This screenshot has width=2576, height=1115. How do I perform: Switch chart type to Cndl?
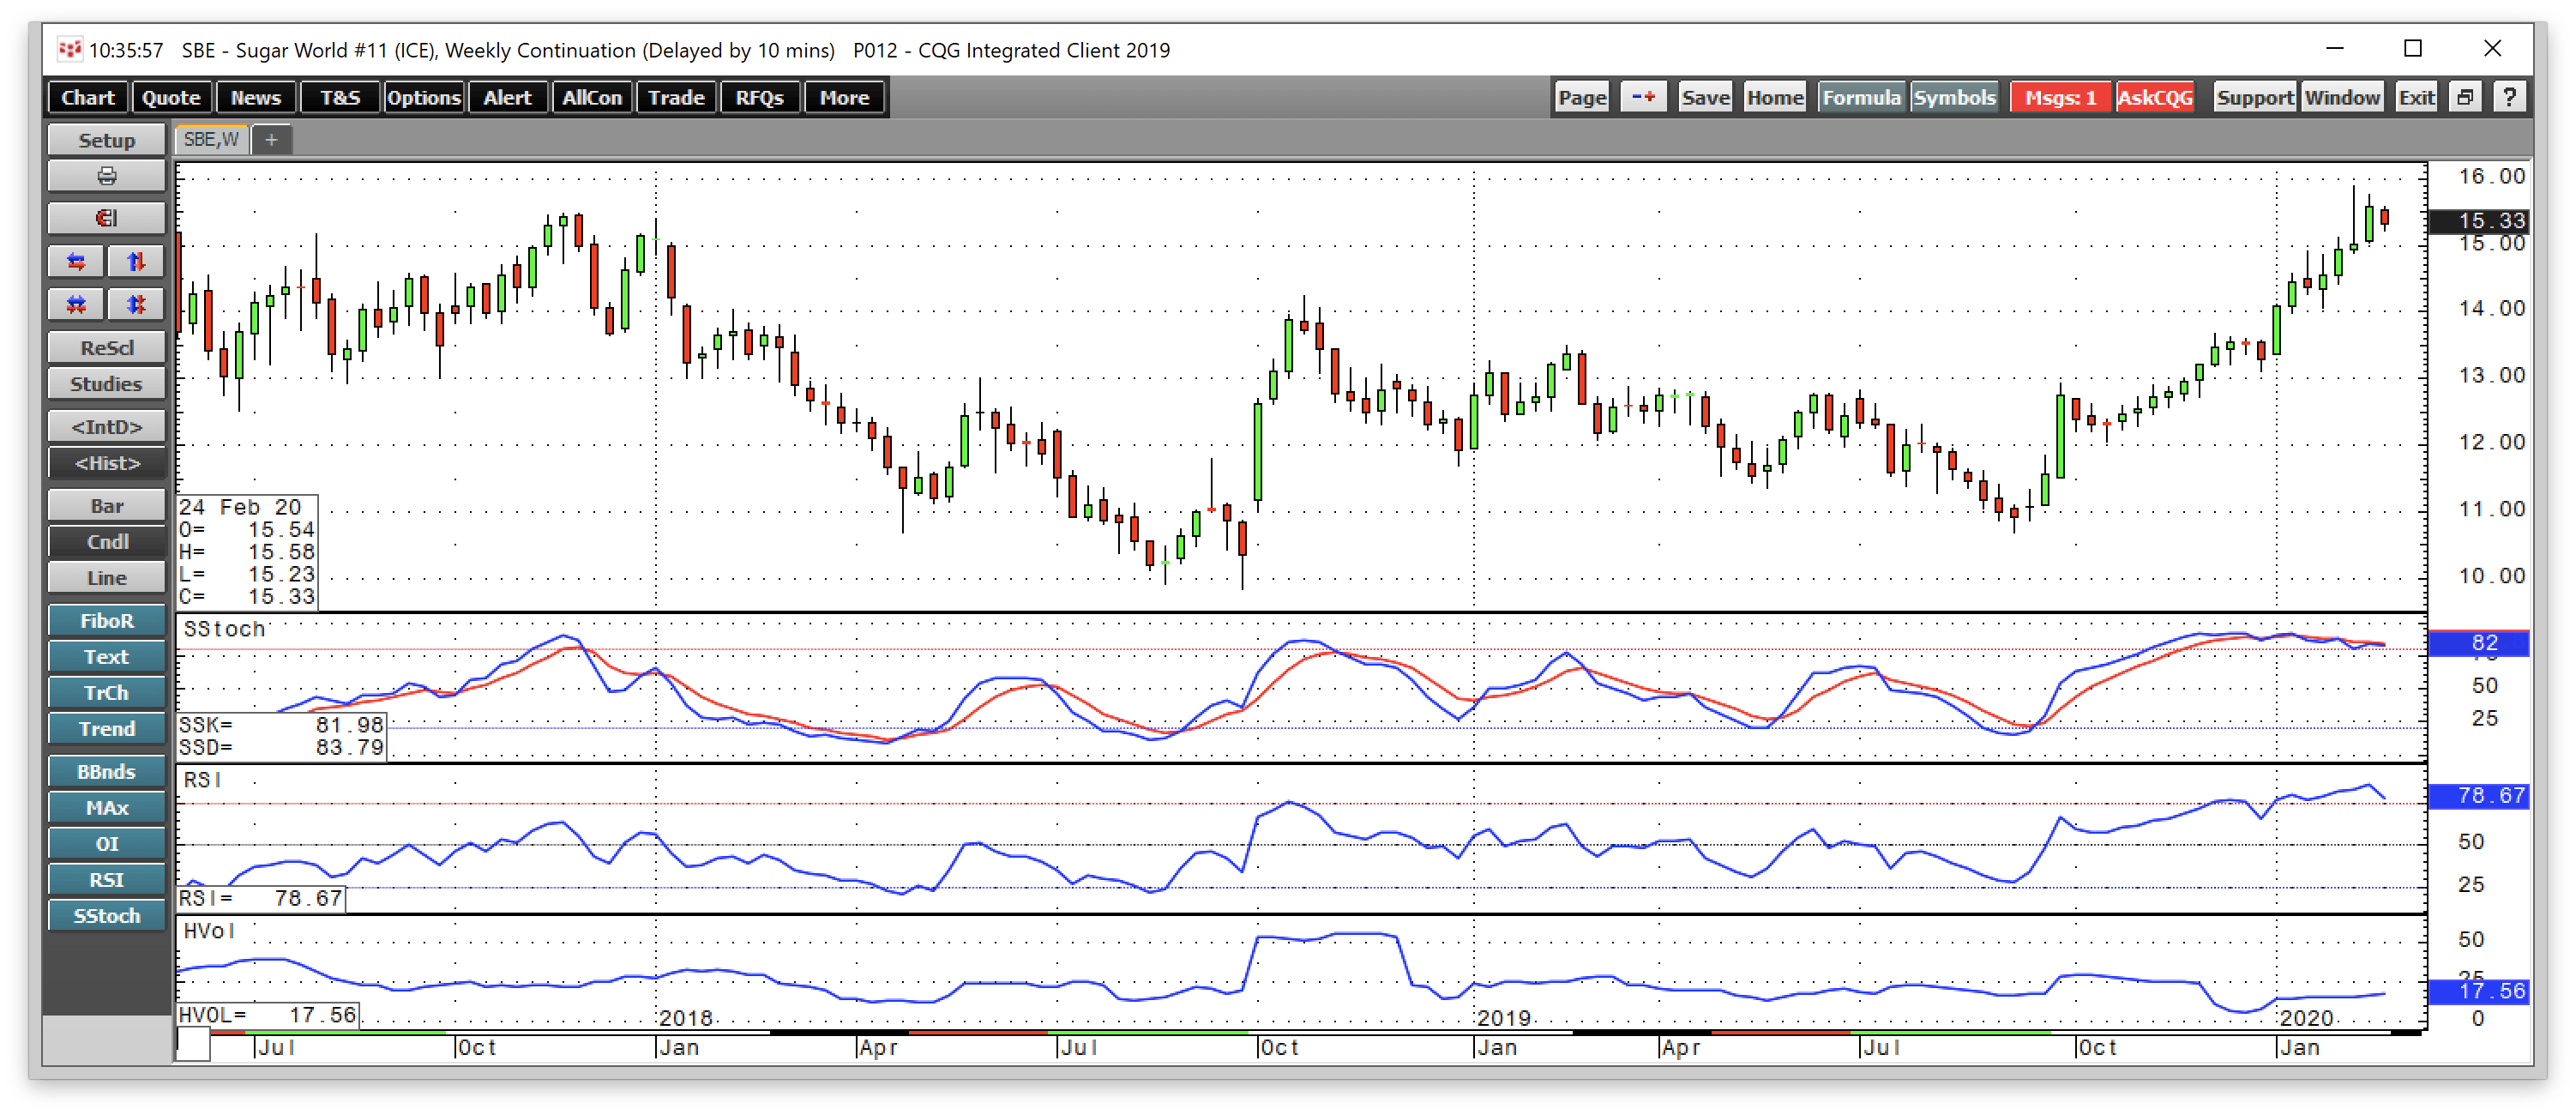pyautogui.click(x=107, y=543)
